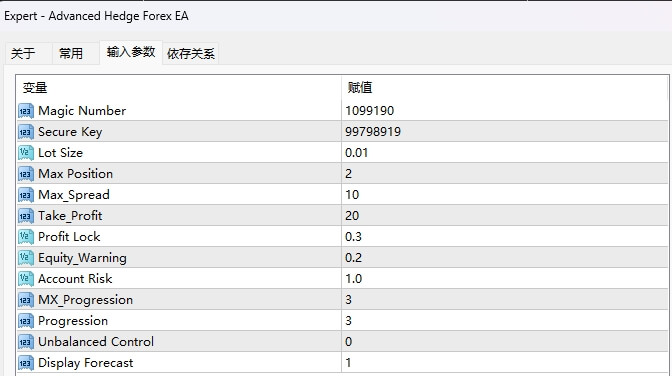The height and width of the screenshot is (376, 672).
Task: Select the Account Risk variable name
Action: tap(75, 279)
